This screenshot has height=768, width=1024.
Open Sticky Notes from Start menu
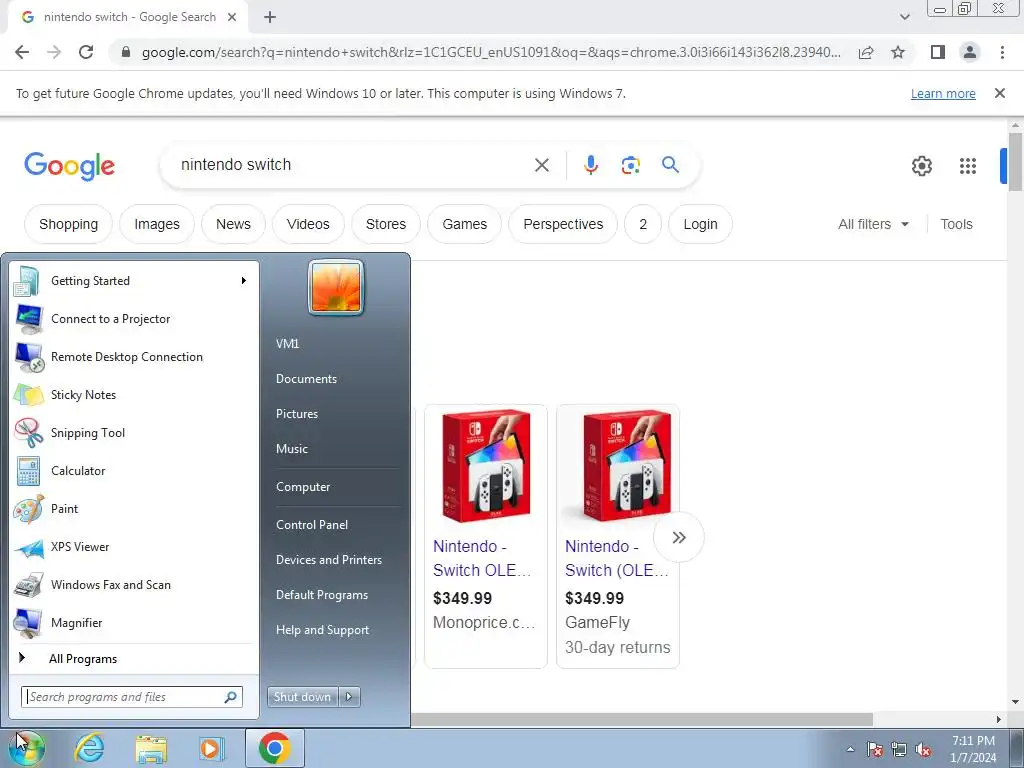(134, 395)
